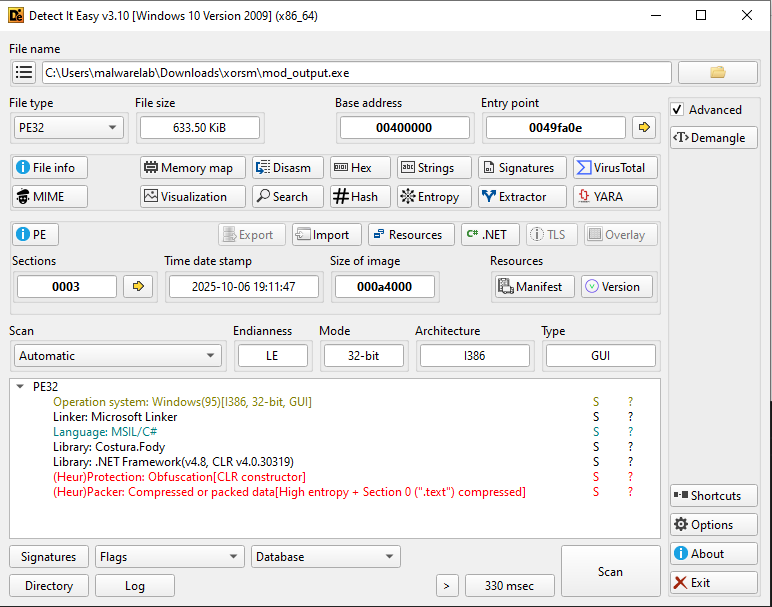The height and width of the screenshot is (607, 772).
Task: Click the Entry point arrow button
Action: pos(644,128)
